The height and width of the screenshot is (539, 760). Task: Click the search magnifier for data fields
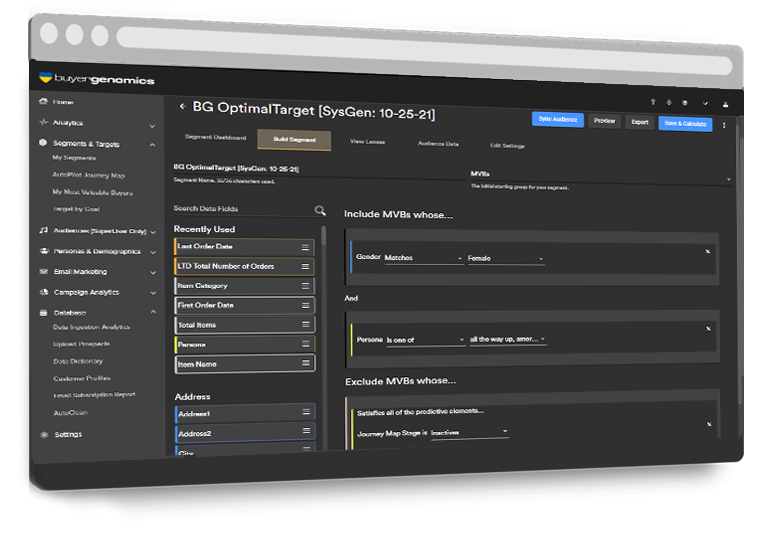coord(320,210)
